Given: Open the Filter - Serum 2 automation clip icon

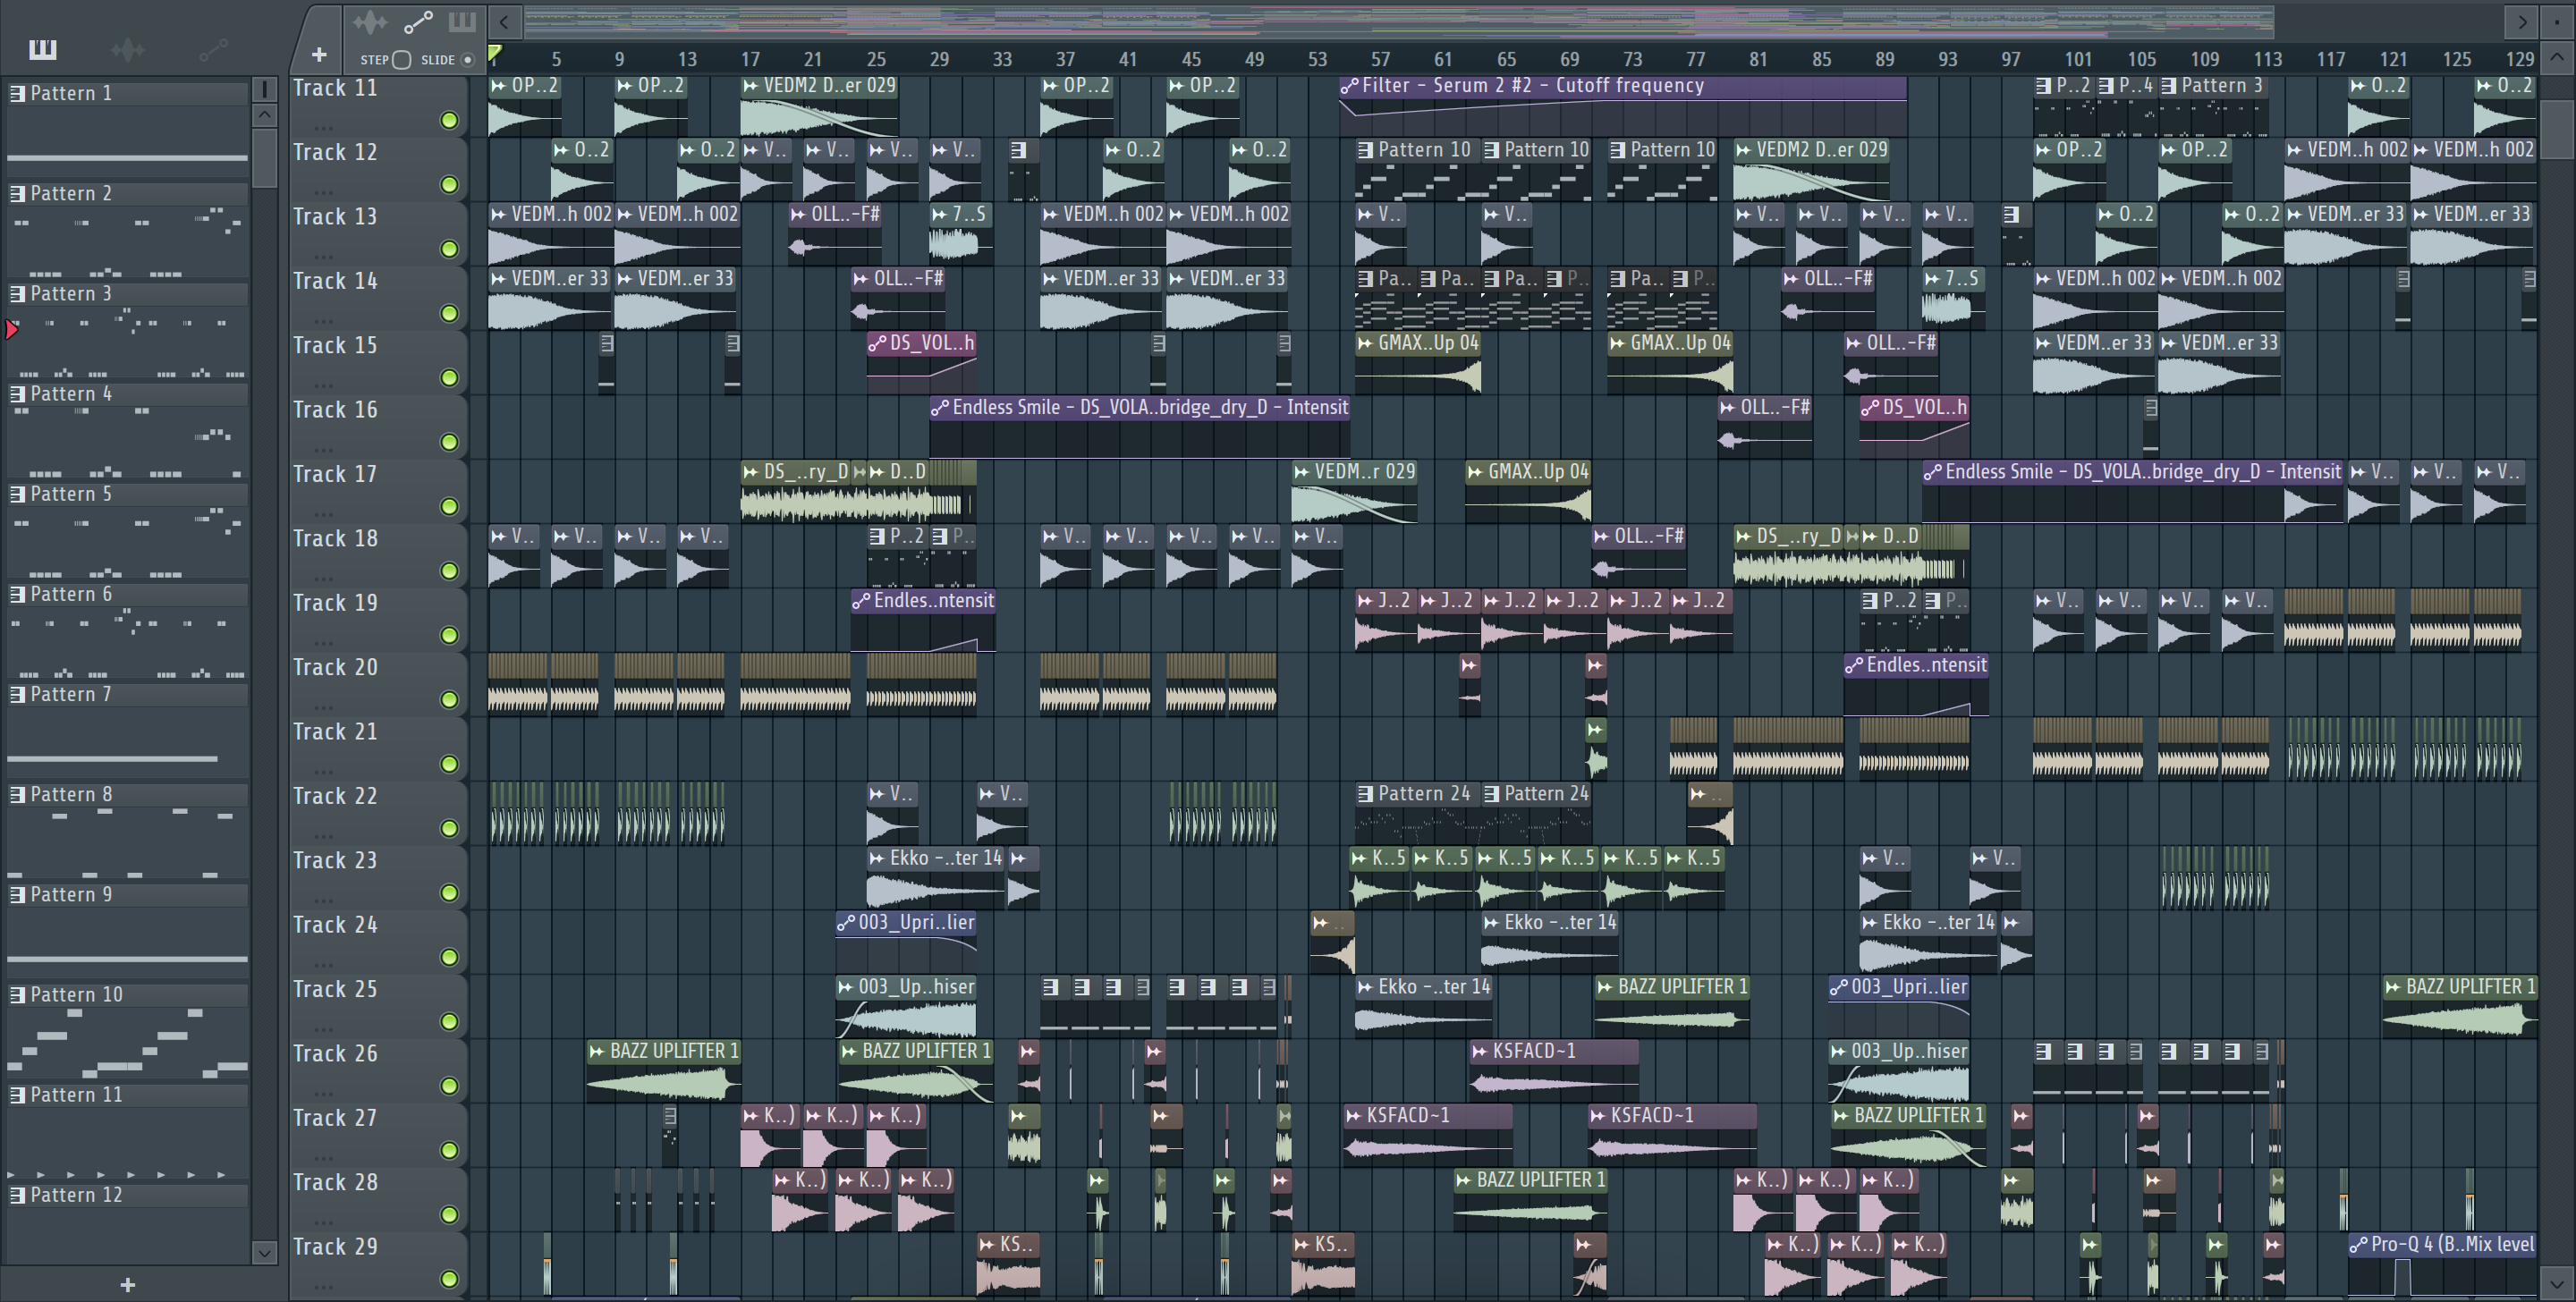Looking at the screenshot, I should (1349, 86).
